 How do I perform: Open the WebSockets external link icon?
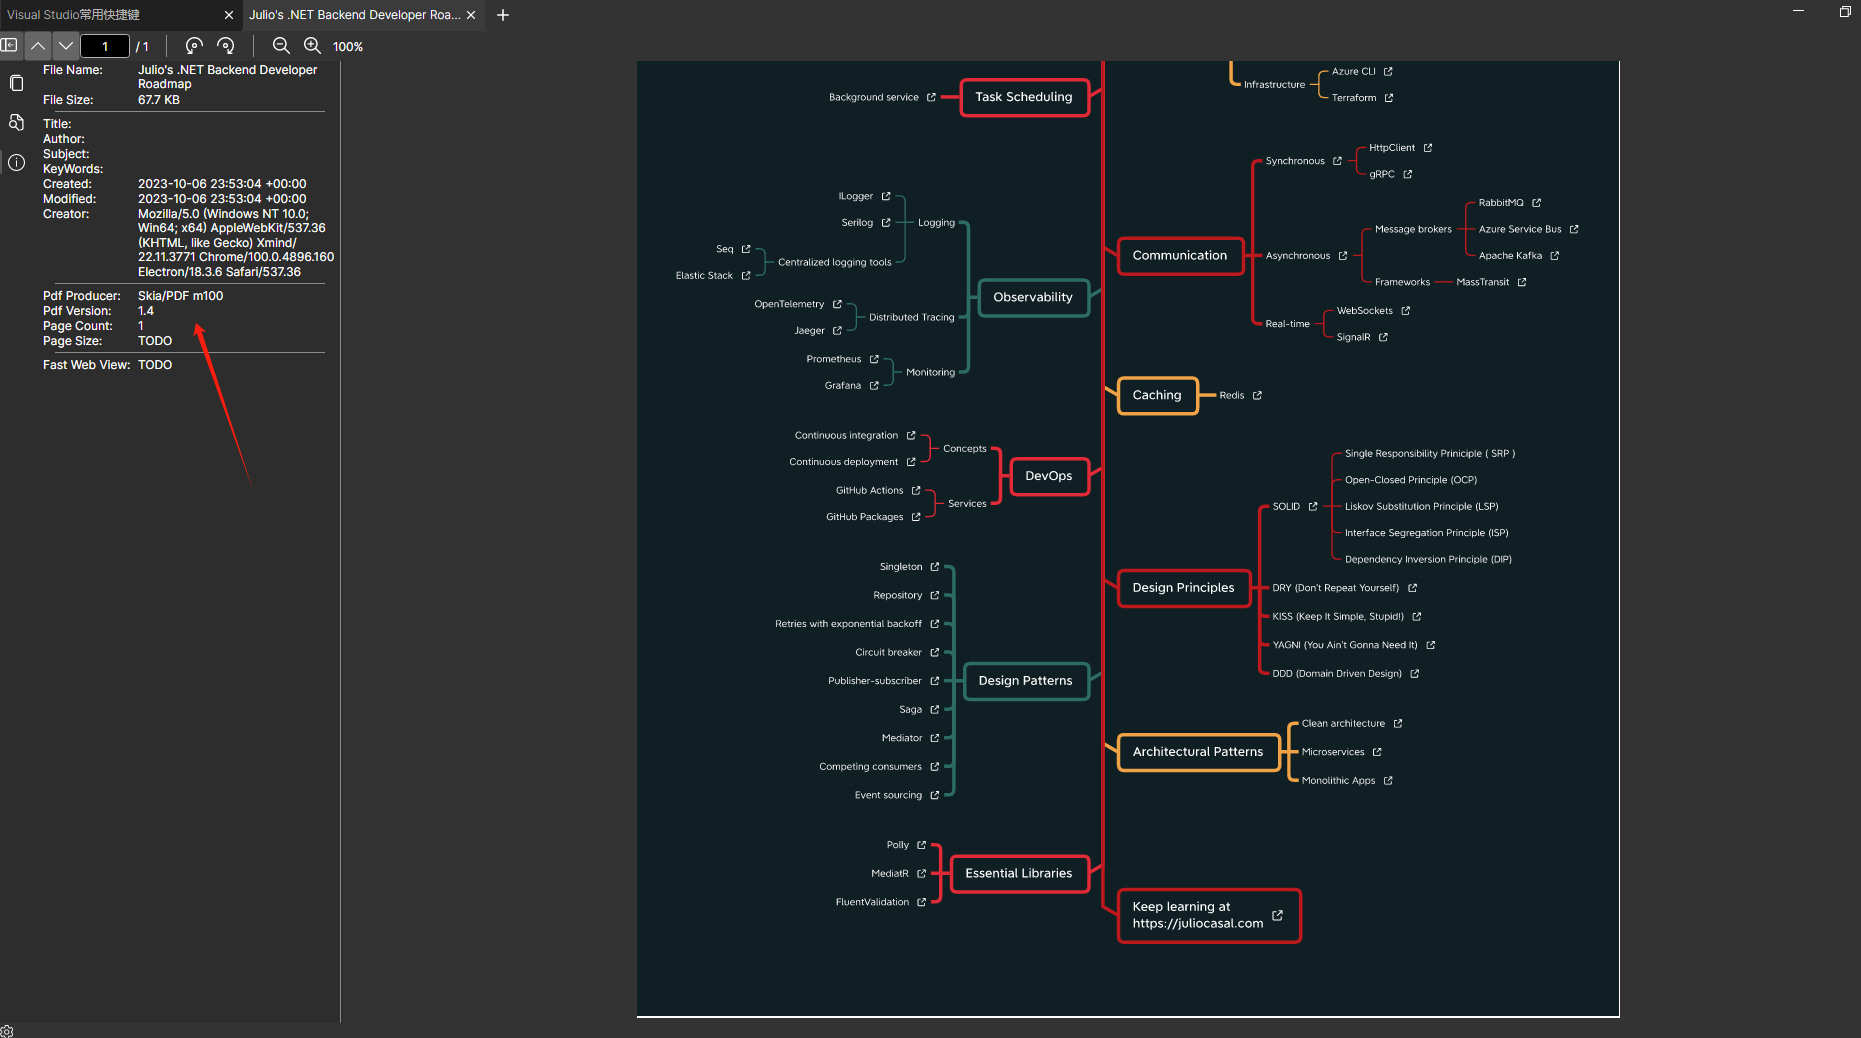coord(1406,311)
